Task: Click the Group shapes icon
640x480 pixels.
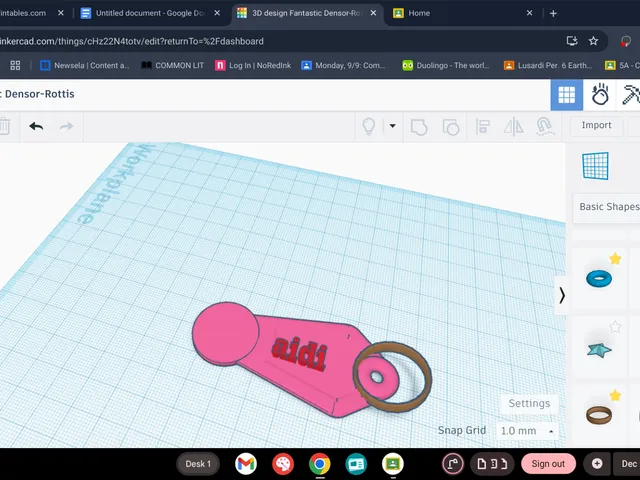Action: pyautogui.click(x=419, y=127)
